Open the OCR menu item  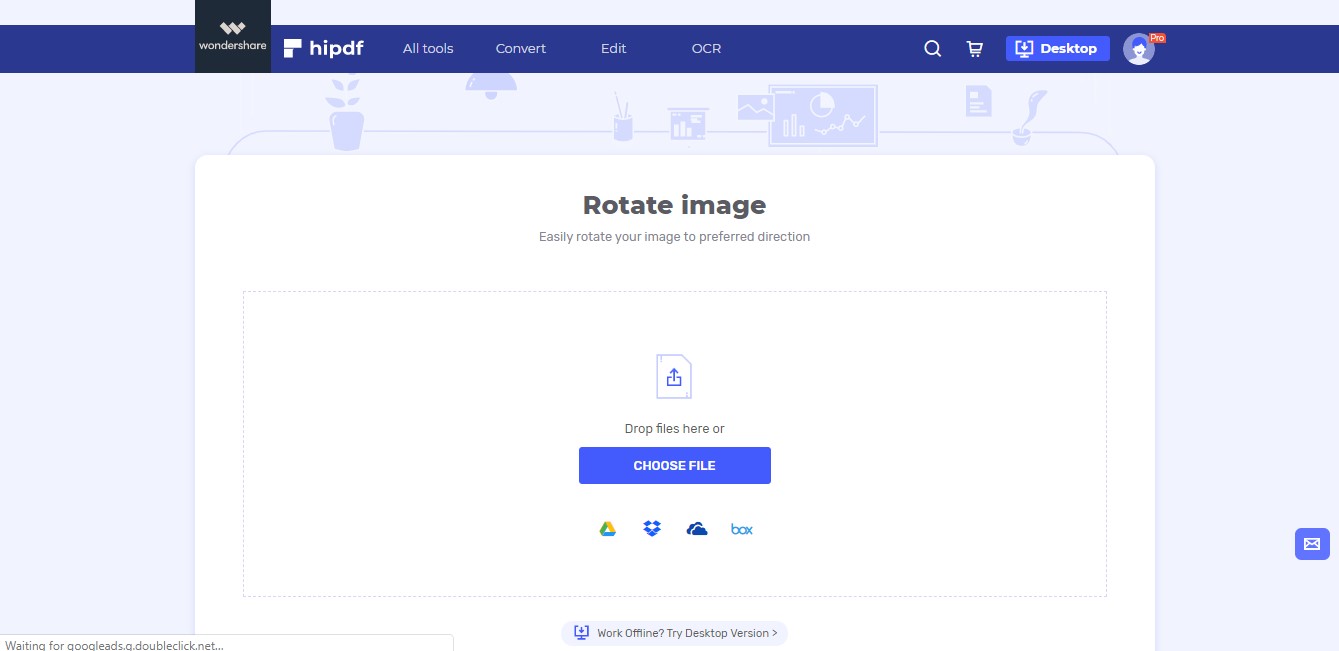706,48
